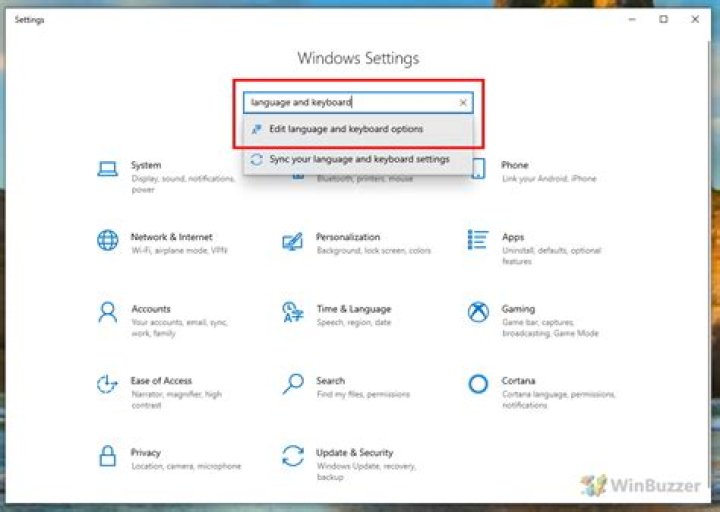Open the Update & Security heading
This screenshot has width=720, height=512.
coord(354,453)
